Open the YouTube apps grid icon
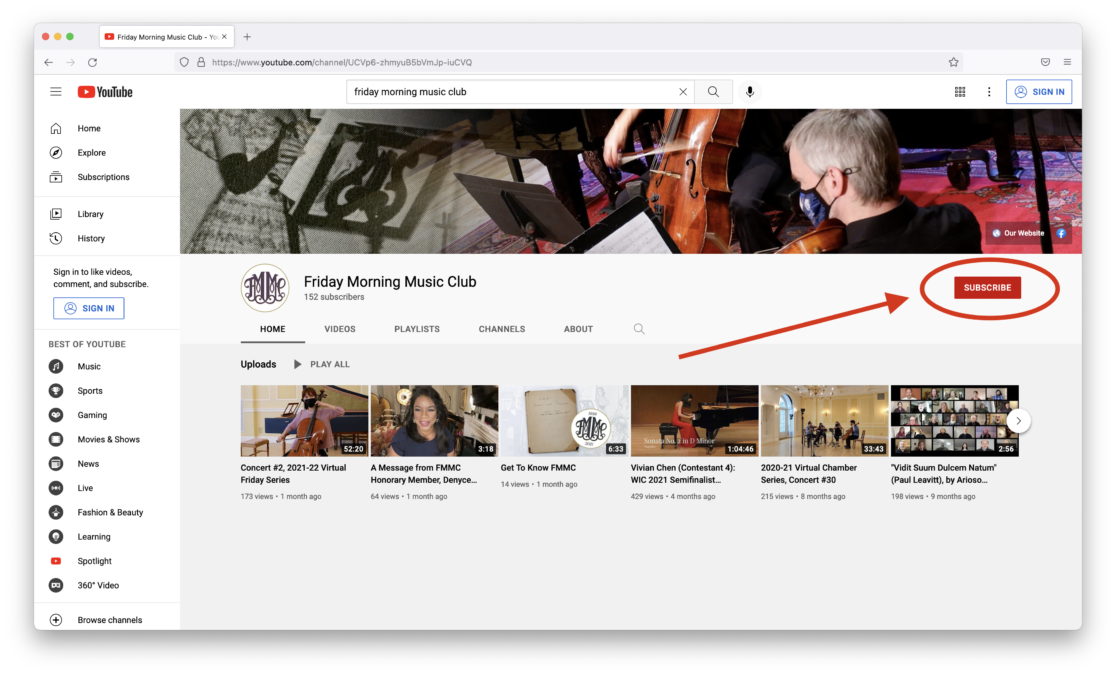The image size is (1116, 675). (960, 92)
